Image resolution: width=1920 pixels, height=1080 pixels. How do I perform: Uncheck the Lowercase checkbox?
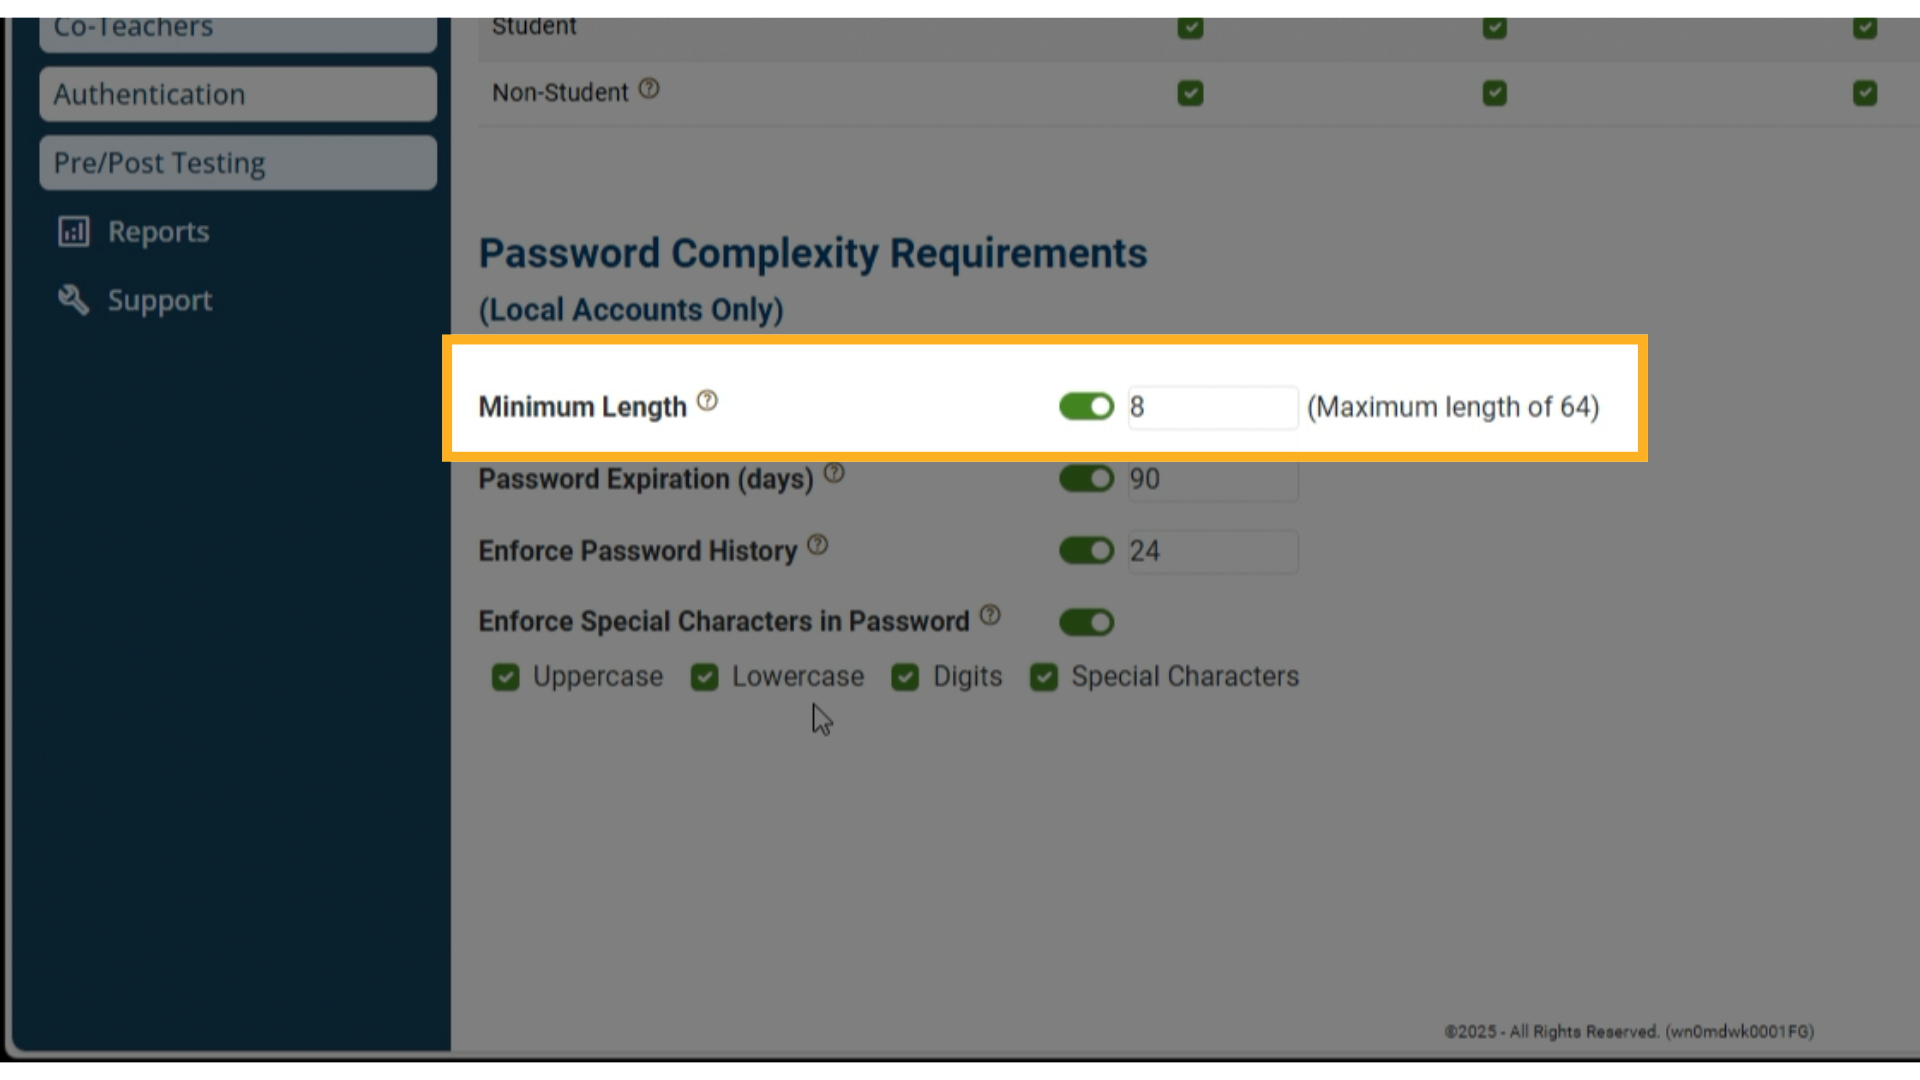coord(705,677)
